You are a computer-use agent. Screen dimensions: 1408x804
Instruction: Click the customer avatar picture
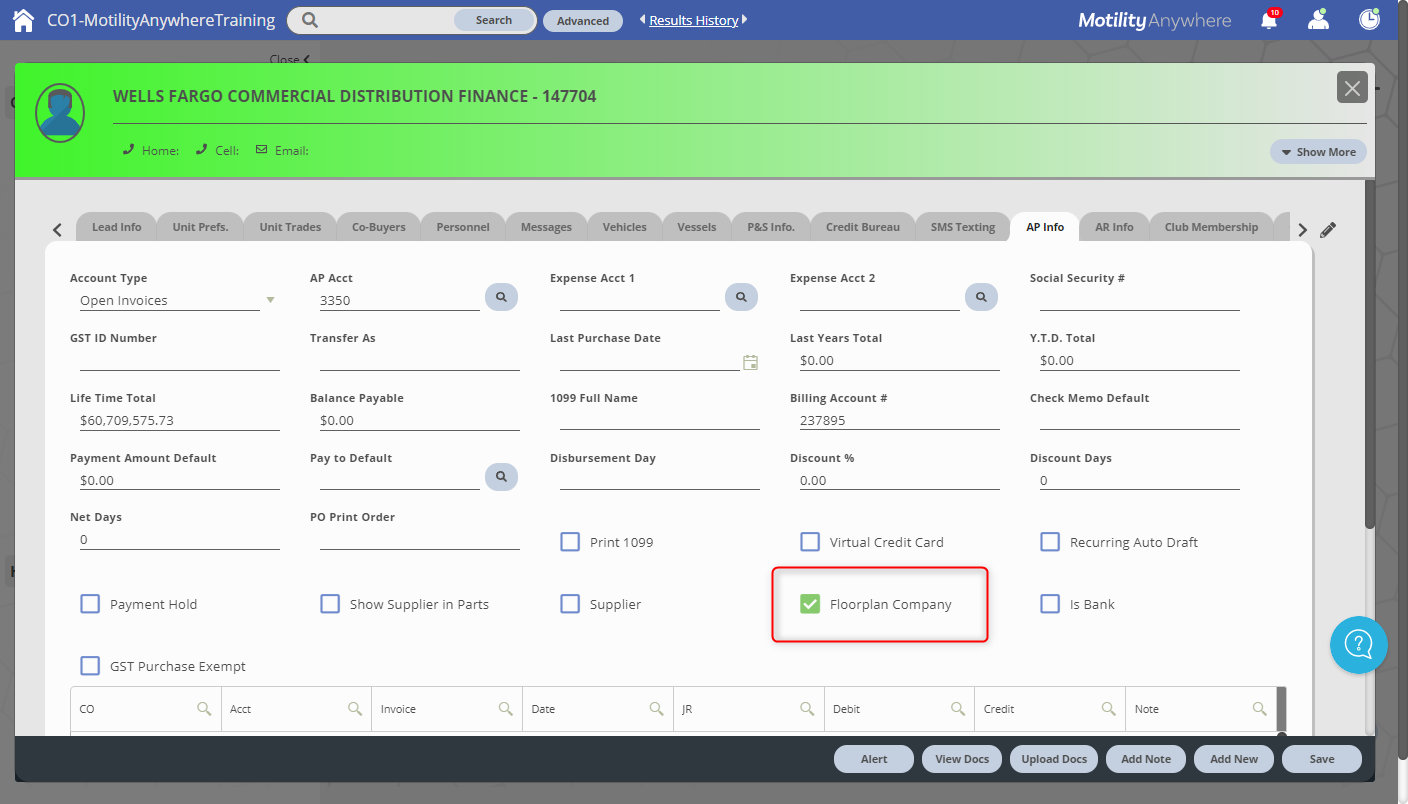pyautogui.click(x=60, y=113)
